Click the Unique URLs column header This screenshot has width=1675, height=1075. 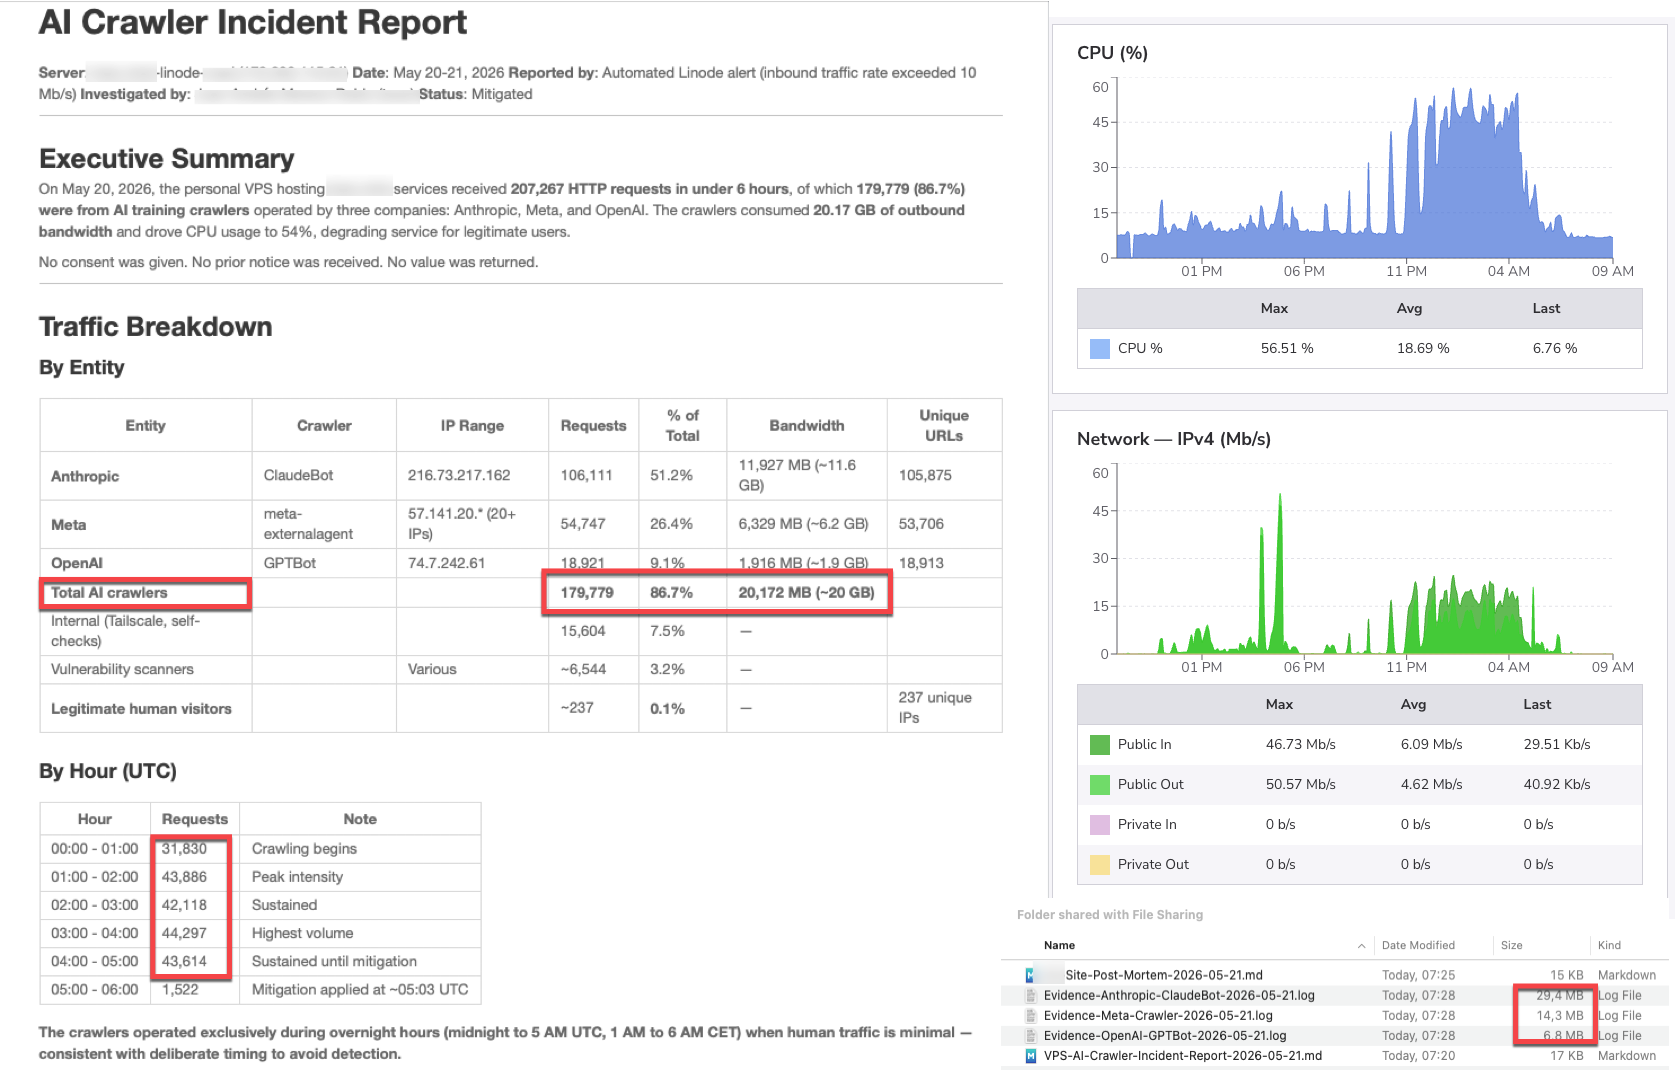click(944, 425)
